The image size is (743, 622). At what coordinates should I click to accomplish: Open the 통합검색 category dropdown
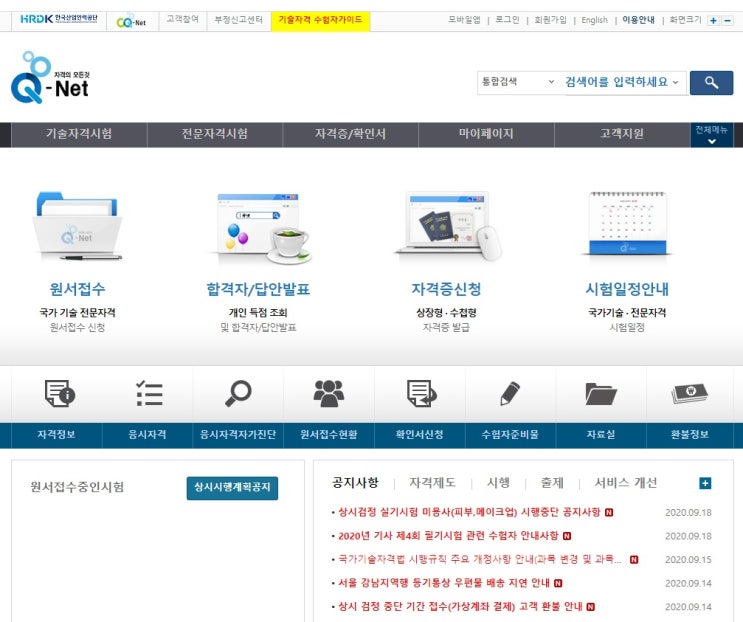pos(518,82)
